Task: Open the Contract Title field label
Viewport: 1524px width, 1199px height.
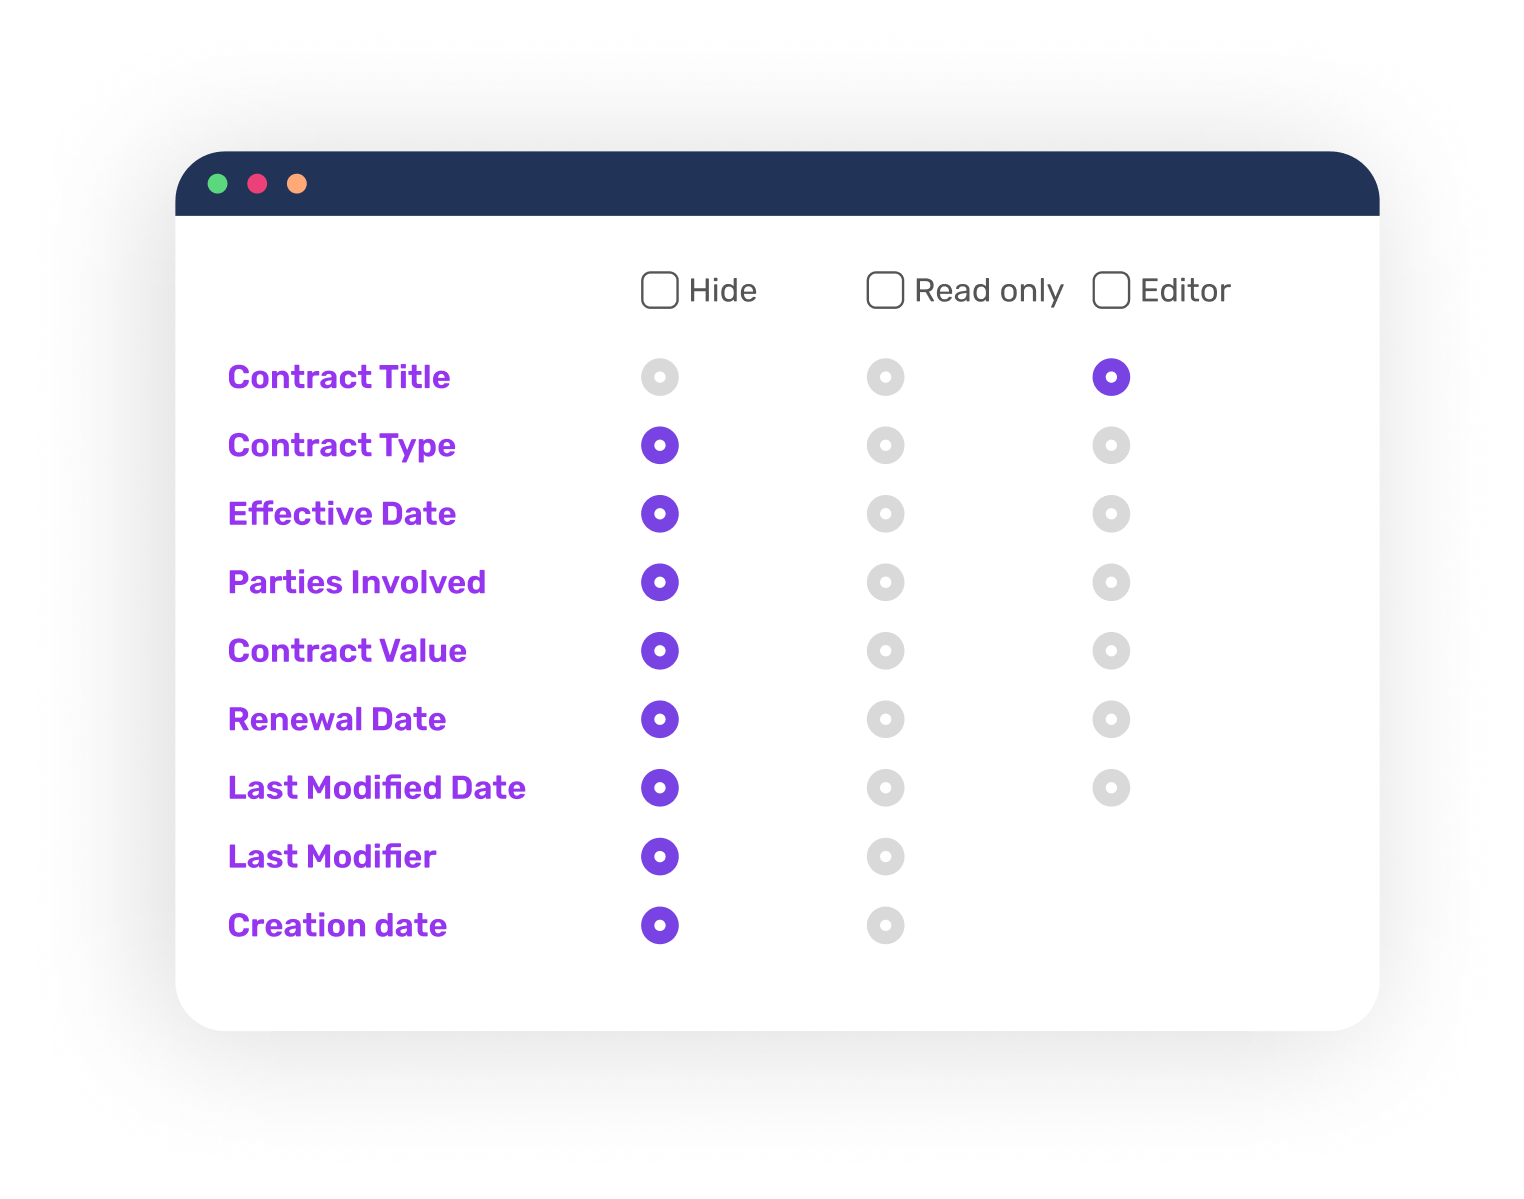Action: pyautogui.click(x=339, y=377)
